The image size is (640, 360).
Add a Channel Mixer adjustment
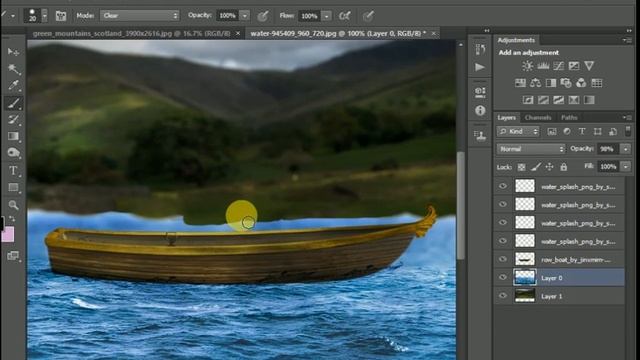[581, 83]
